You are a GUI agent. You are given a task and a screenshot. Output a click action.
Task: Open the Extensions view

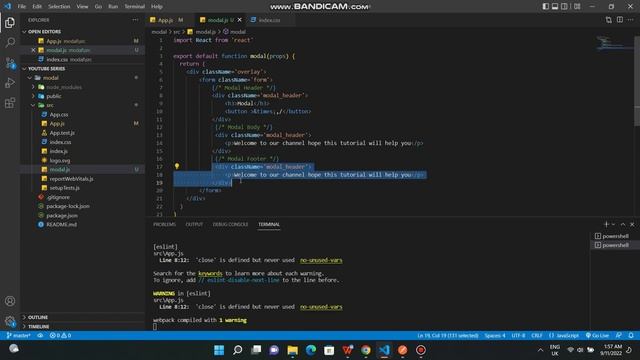click(x=10, y=103)
